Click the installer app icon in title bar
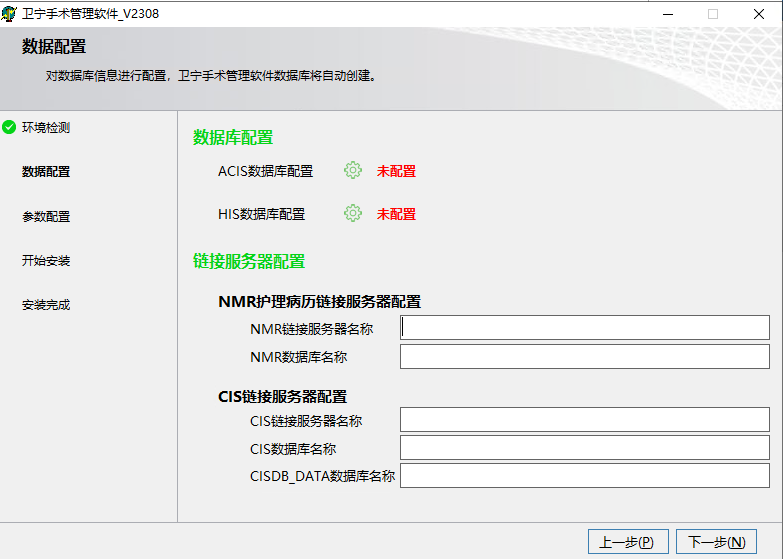 [x=8, y=13]
